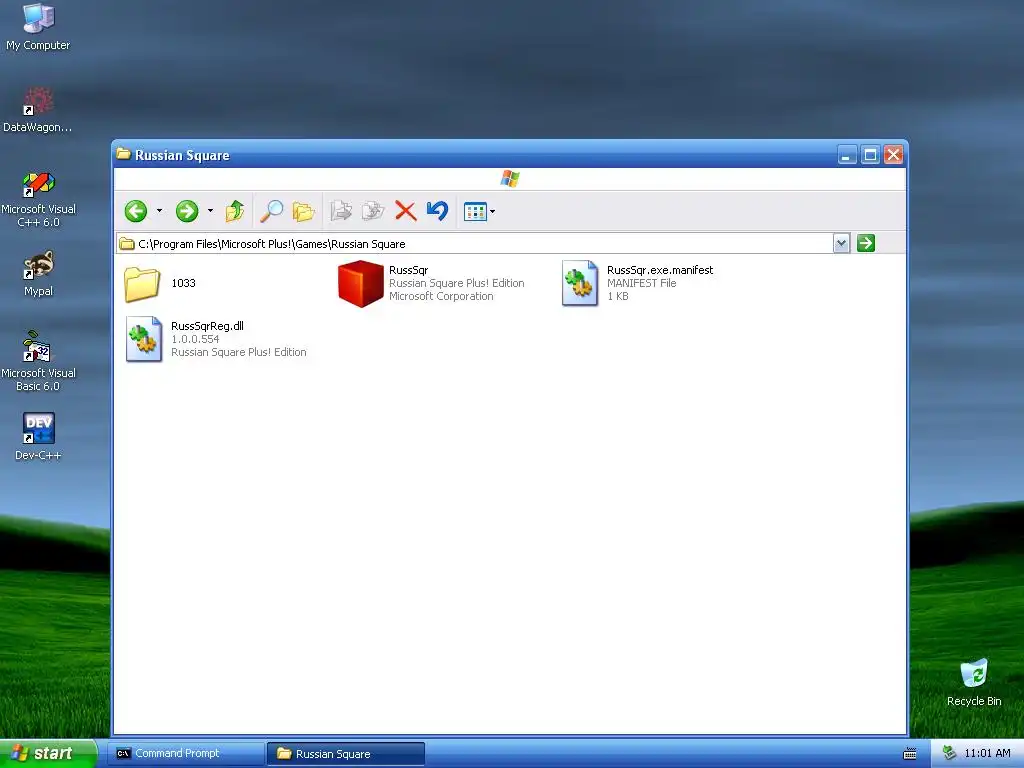This screenshot has width=1024, height=768.
Task: Click the Safely Remove Hardware tray icon
Action: click(x=949, y=753)
